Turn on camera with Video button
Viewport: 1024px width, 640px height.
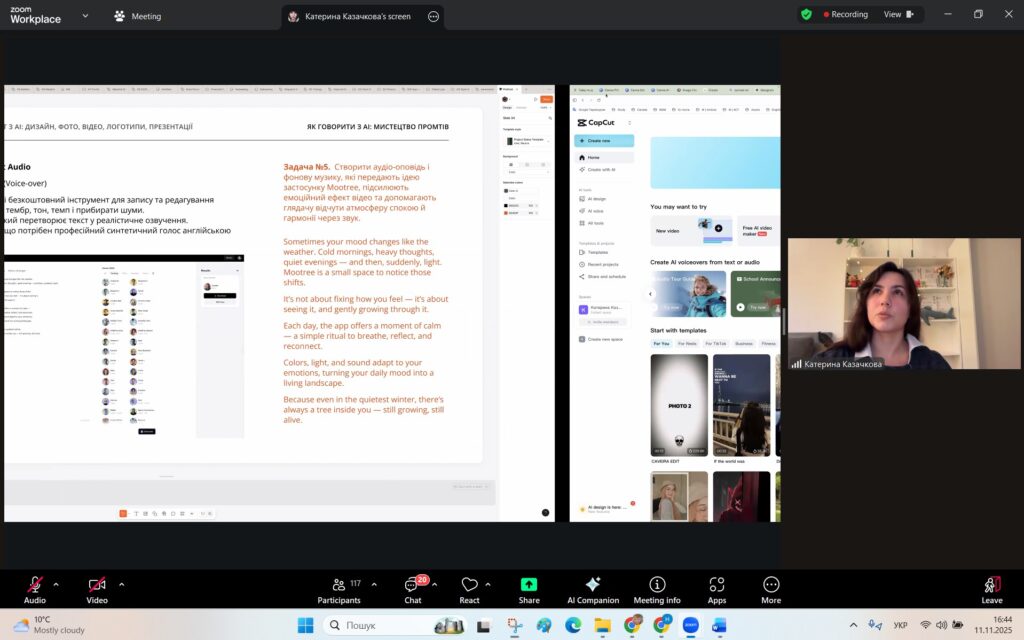click(x=96, y=588)
